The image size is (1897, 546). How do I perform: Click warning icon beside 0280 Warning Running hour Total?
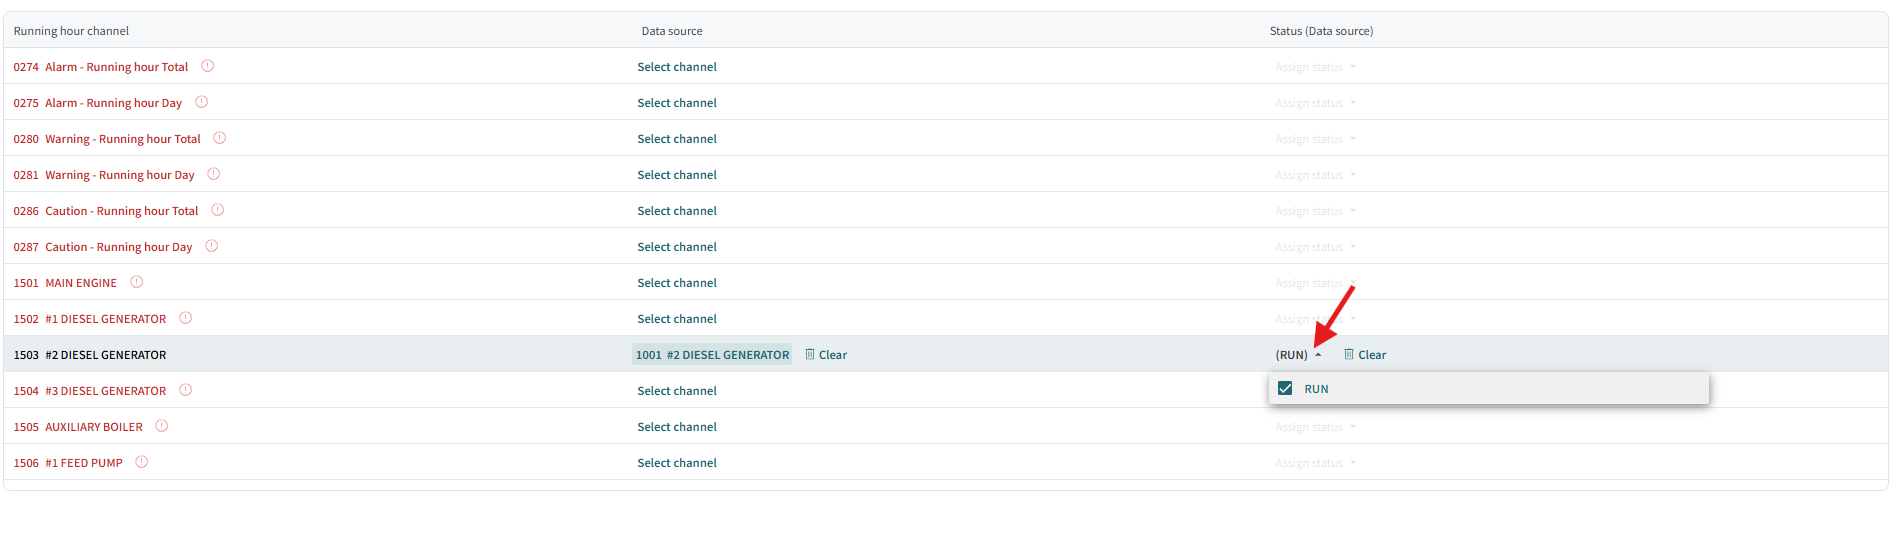220,138
